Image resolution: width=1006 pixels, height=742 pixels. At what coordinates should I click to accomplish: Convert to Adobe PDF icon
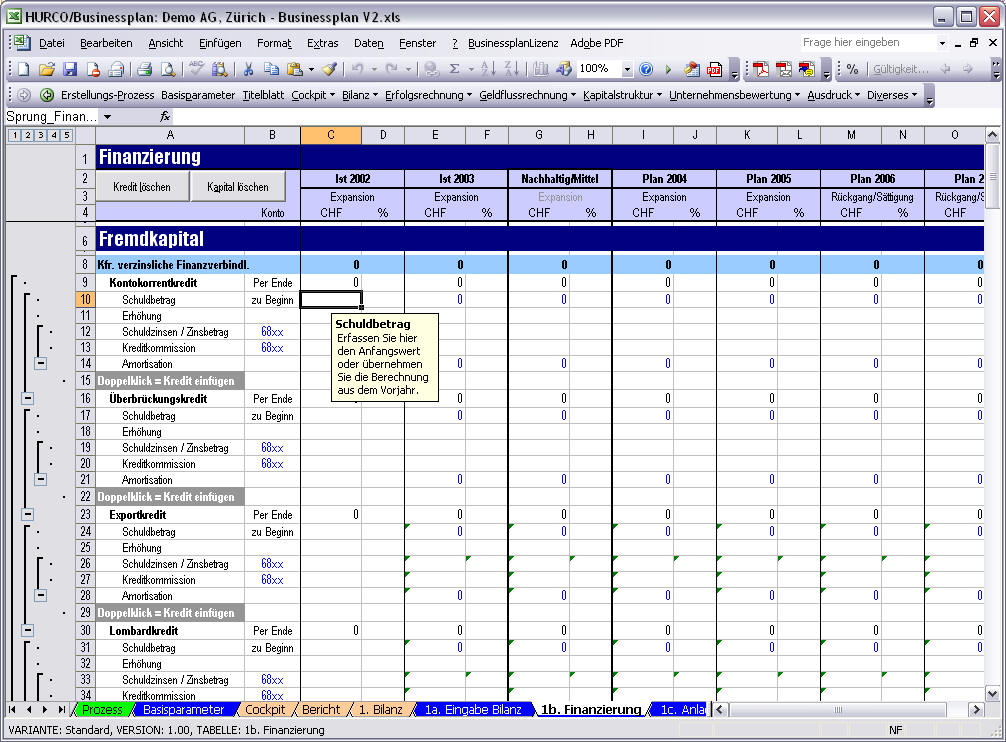[760, 69]
